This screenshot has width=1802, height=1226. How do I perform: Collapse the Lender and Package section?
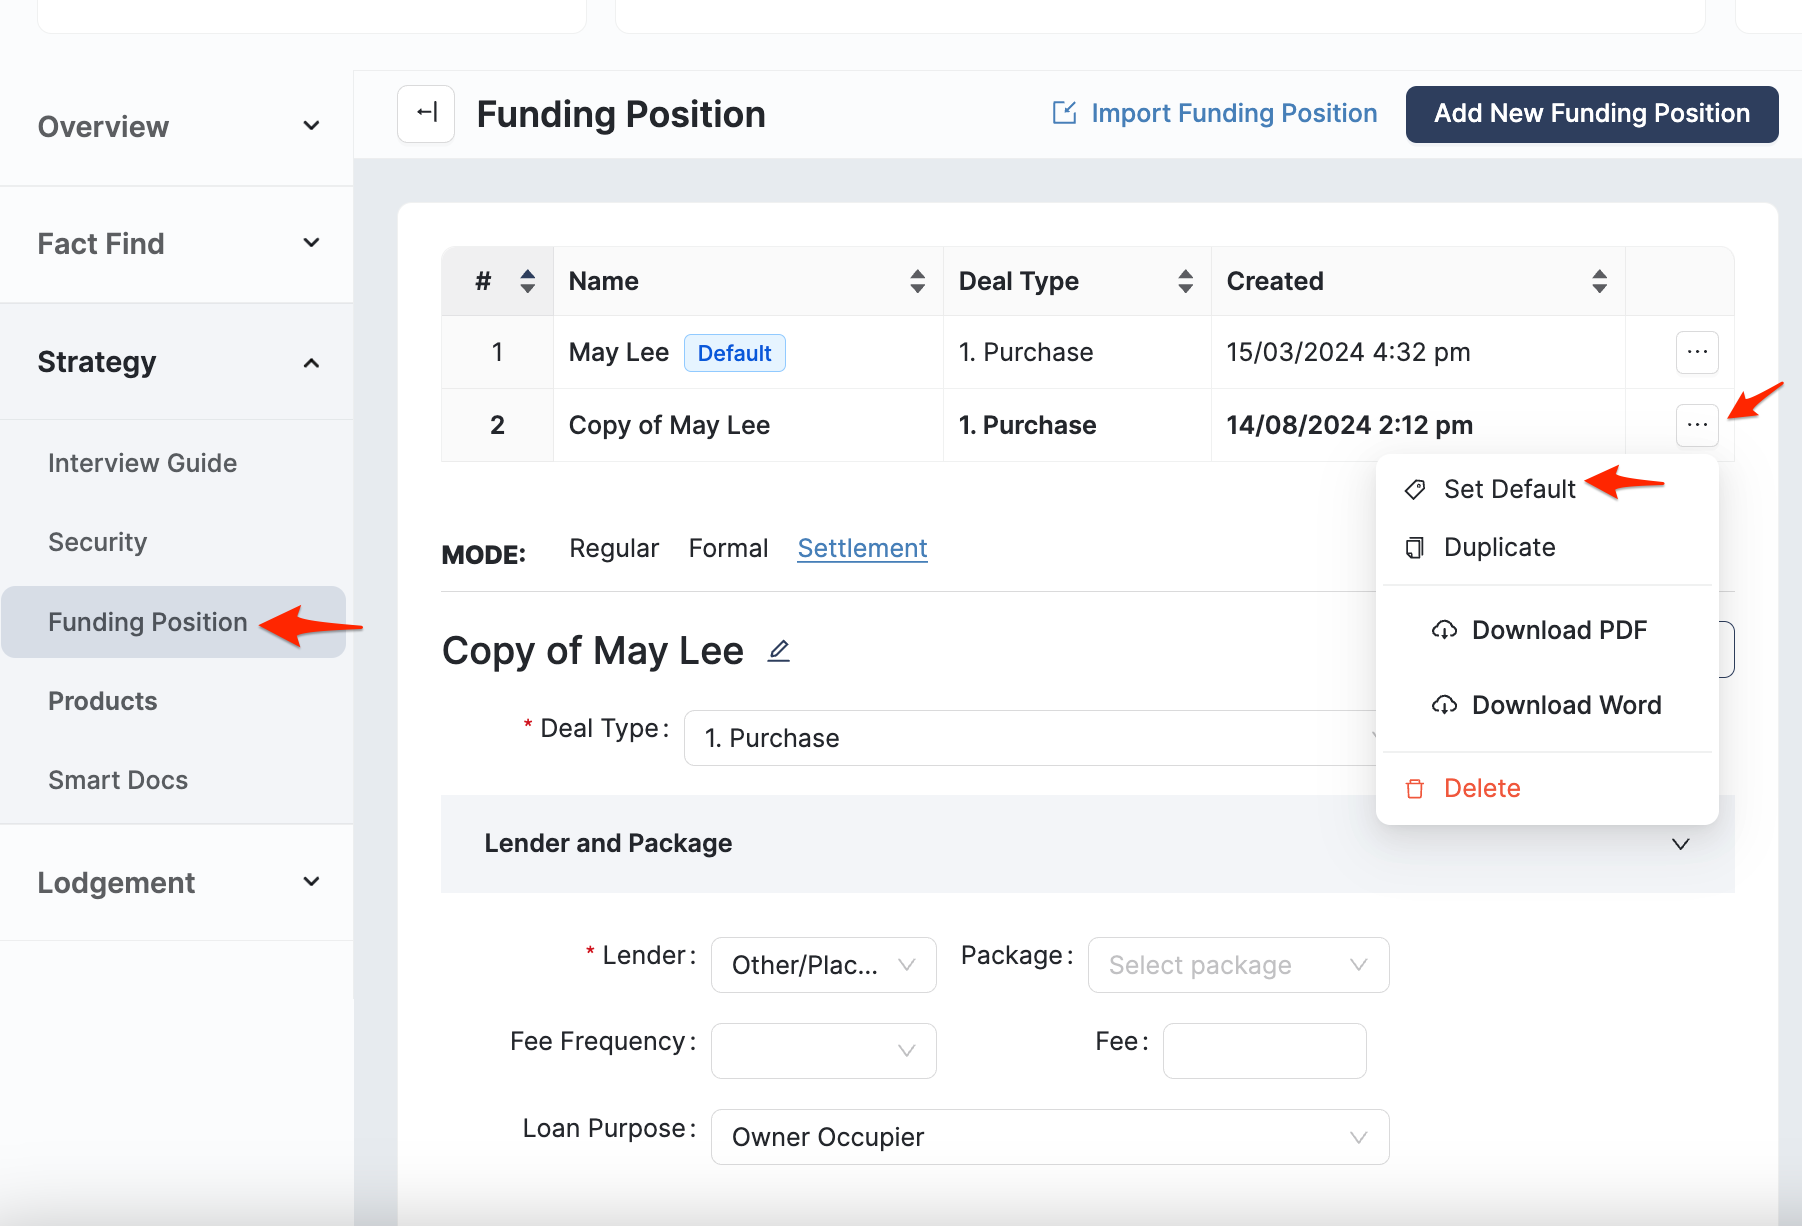pyautogui.click(x=1680, y=844)
